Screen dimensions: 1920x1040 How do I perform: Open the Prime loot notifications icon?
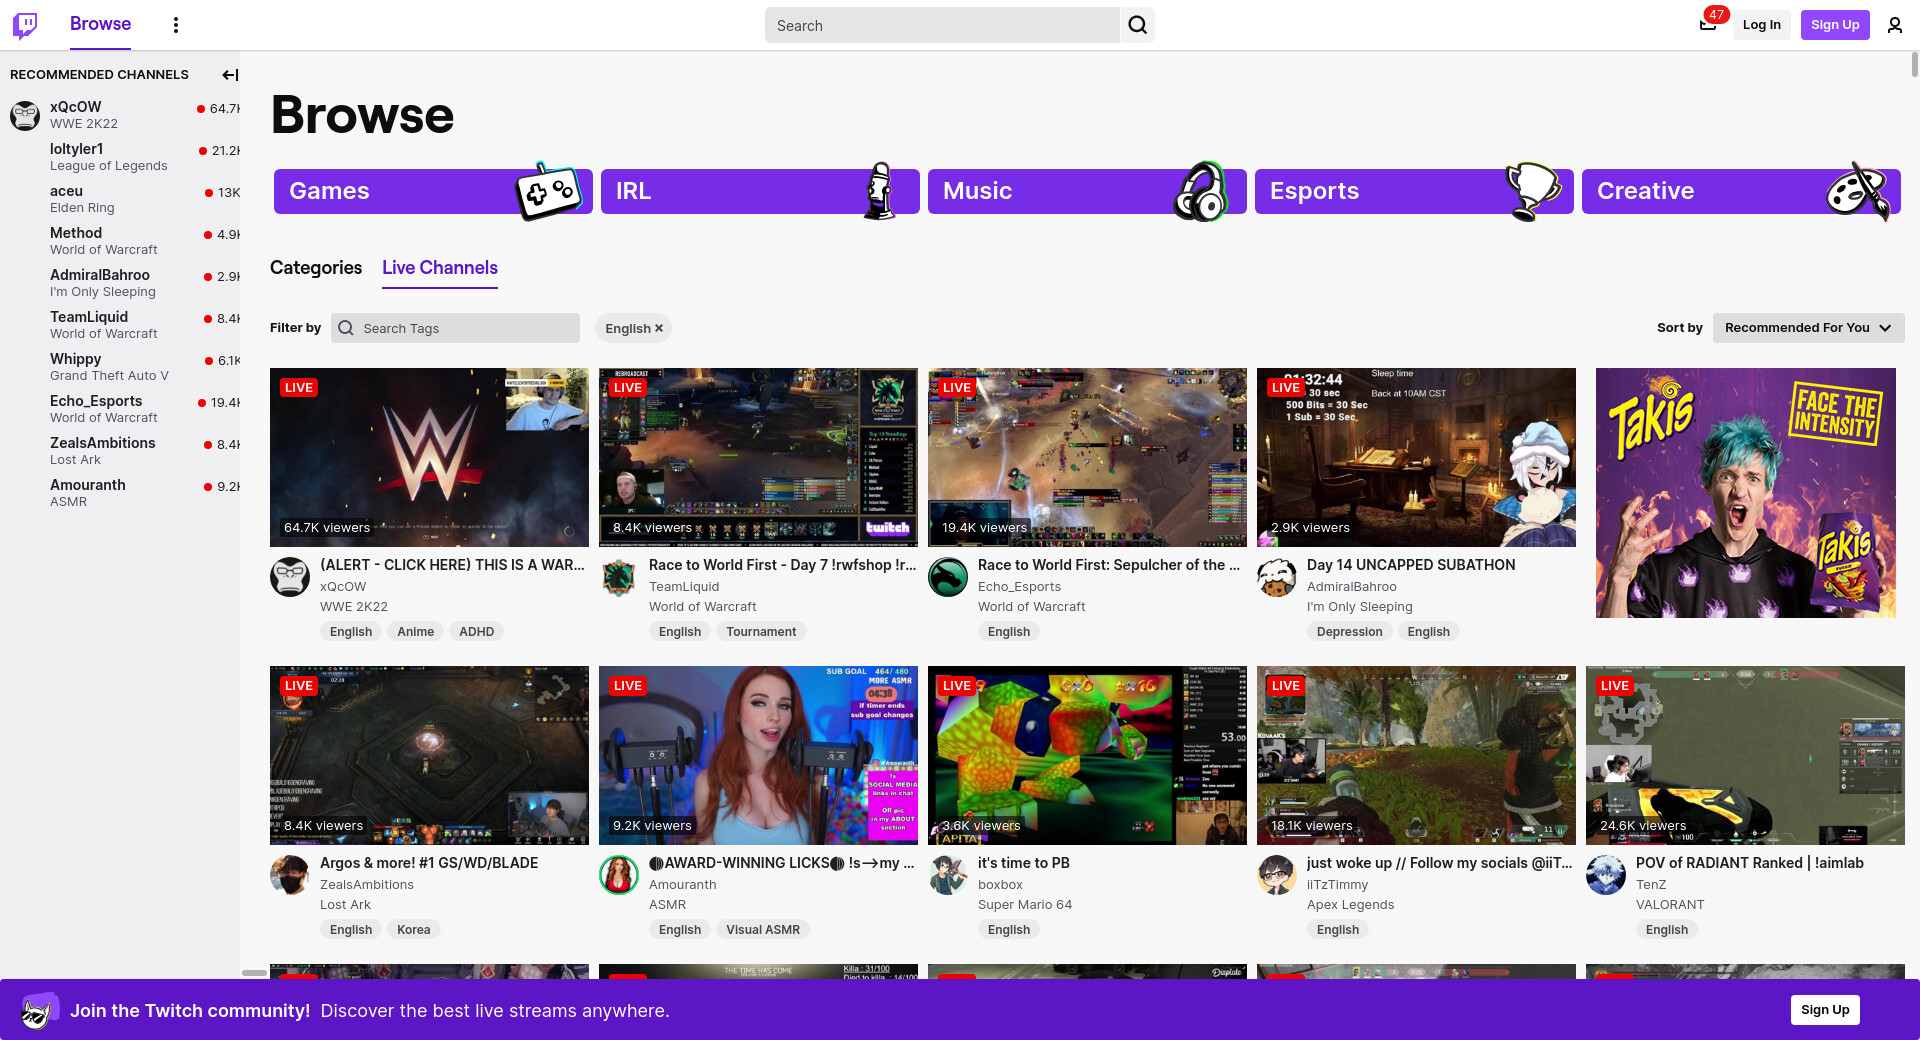coord(1708,25)
